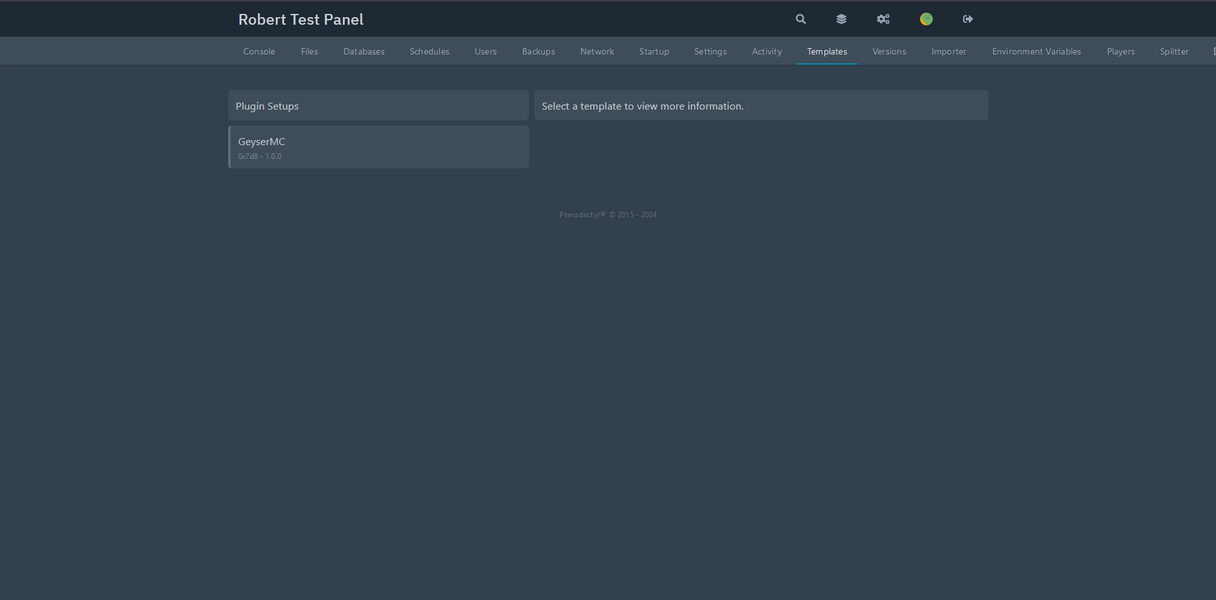Open the Files tab
Viewport: 1216px width, 600px height.
click(309, 51)
